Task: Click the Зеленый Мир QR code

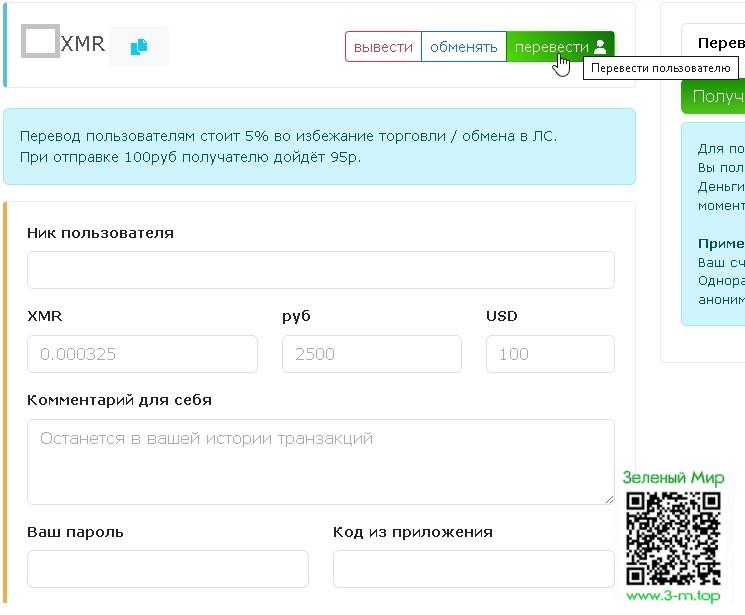Action: (x=673, y=538)
